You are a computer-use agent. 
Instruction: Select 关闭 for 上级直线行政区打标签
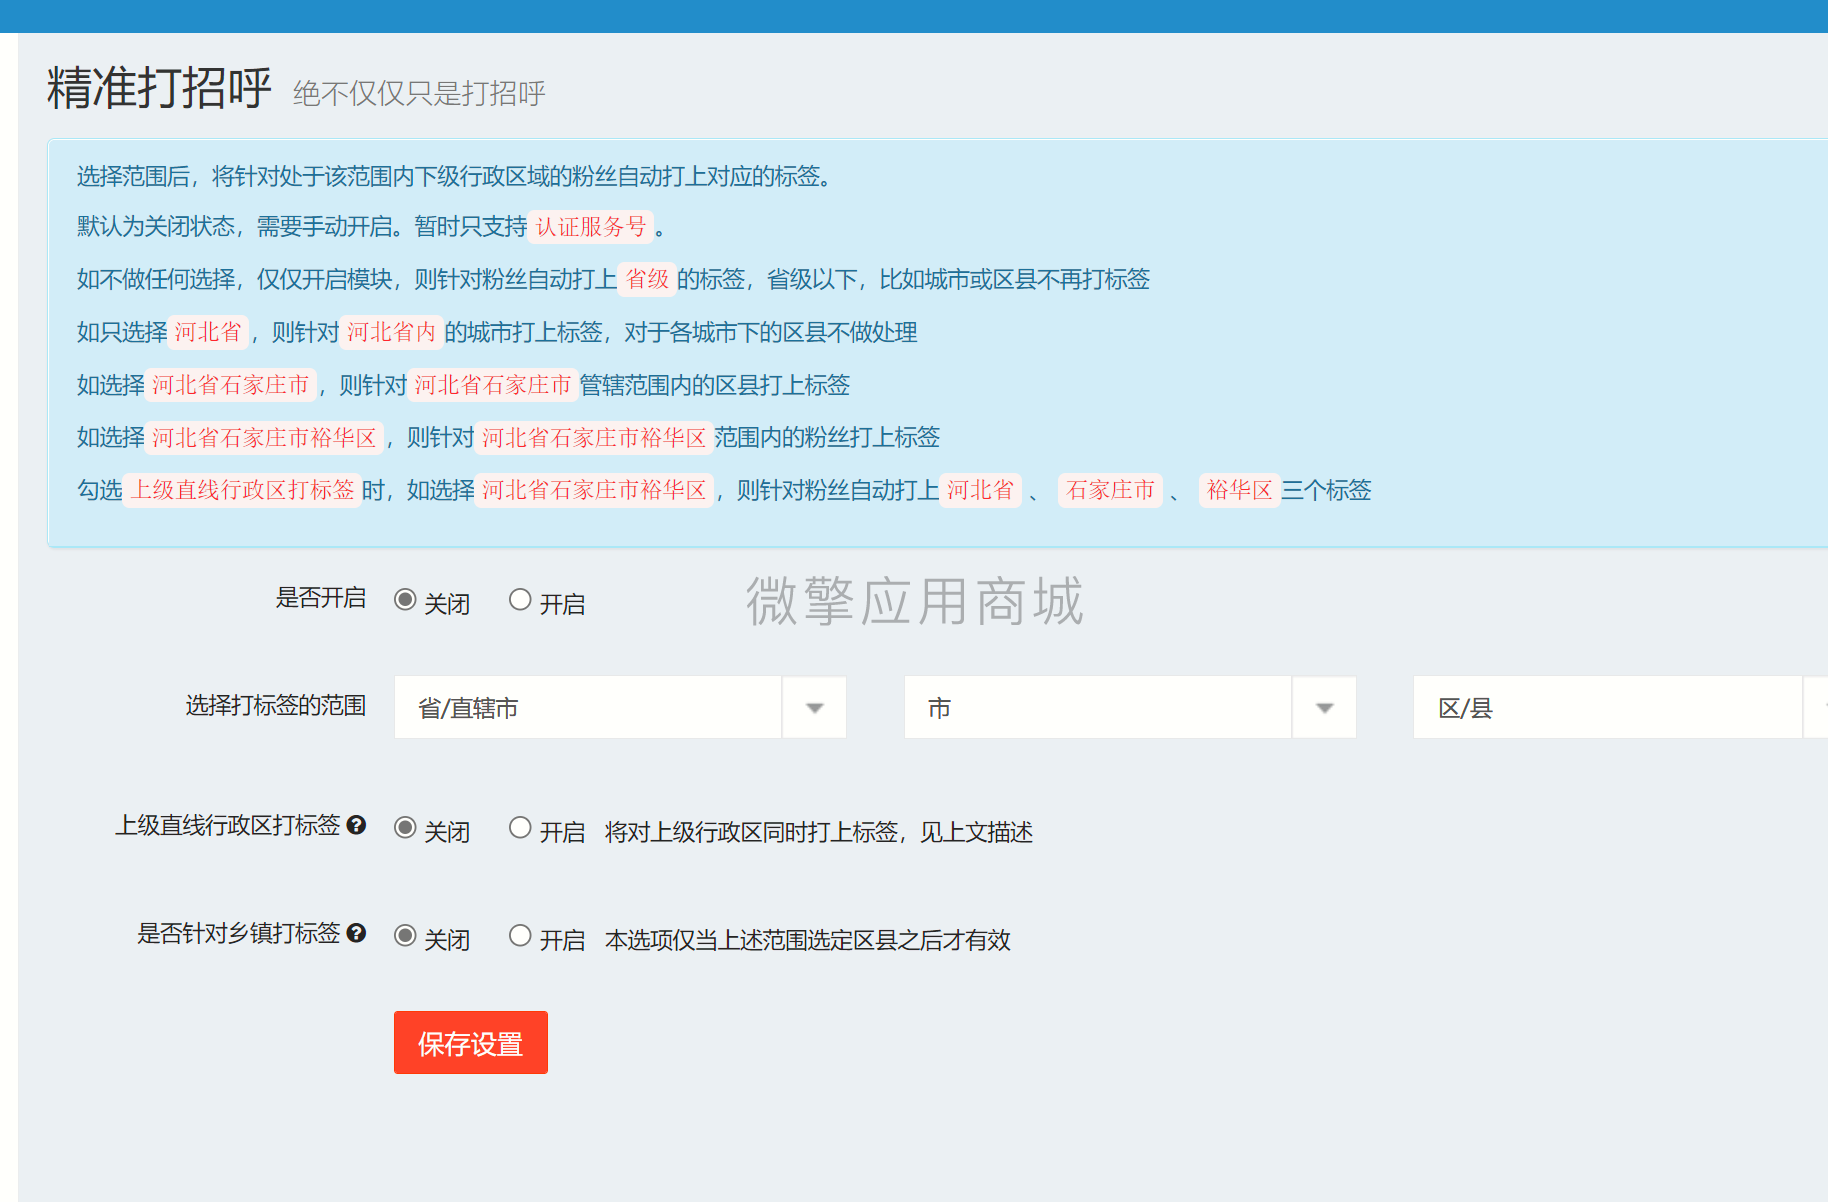click(404, 827)
